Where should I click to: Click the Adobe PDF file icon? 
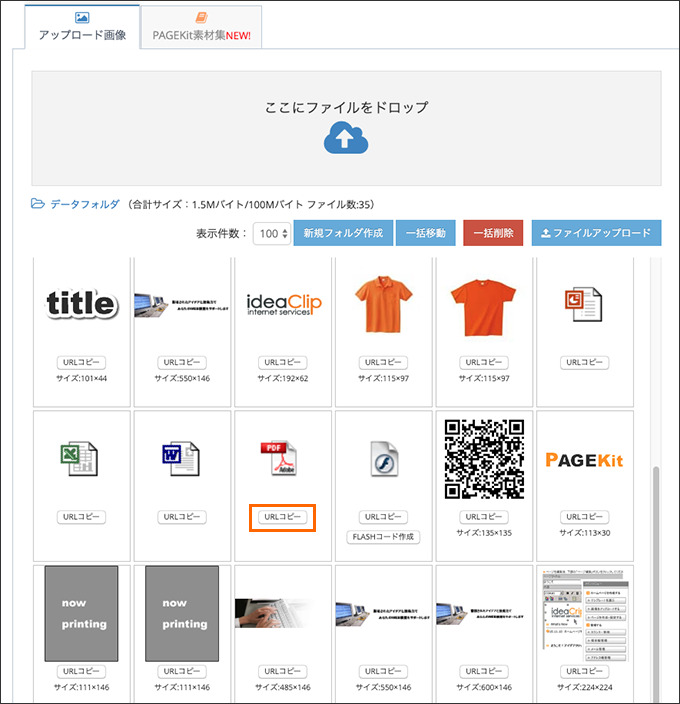click(x=279, y=458)
